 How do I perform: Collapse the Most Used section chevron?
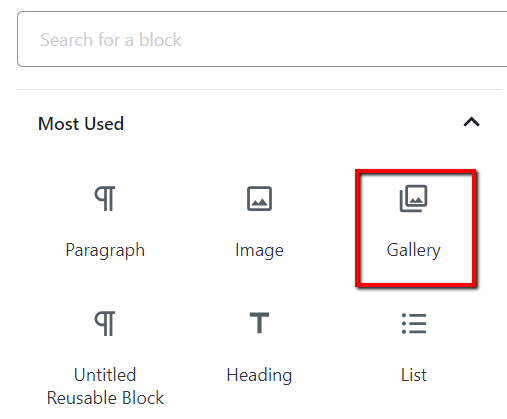click(x=472, y=122)
